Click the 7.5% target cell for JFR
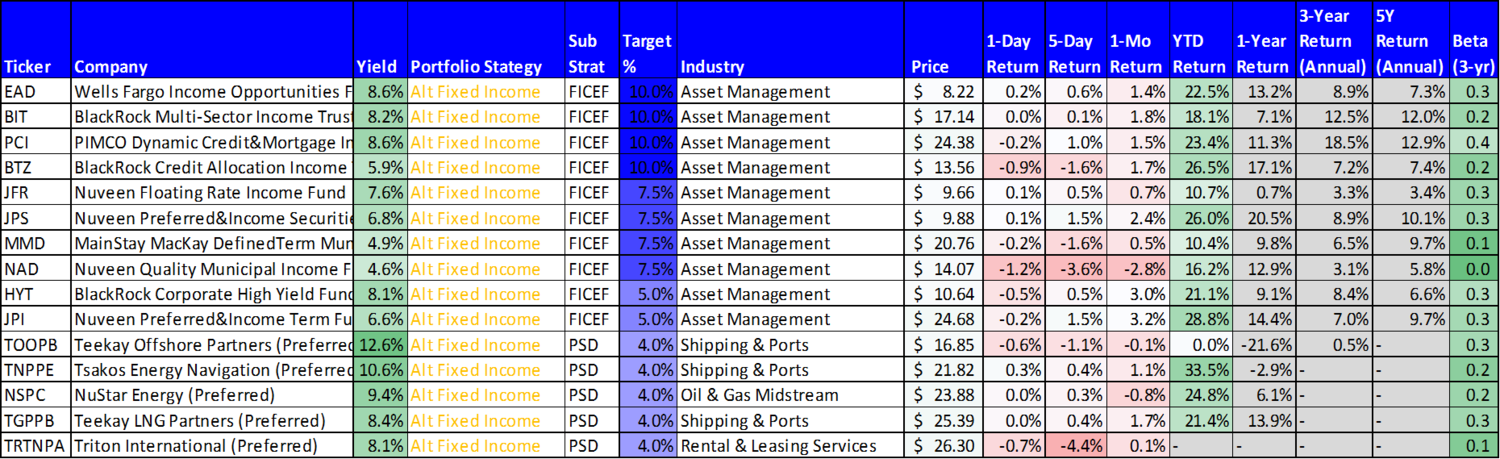 pyautogui.click(x=647, y=193)
